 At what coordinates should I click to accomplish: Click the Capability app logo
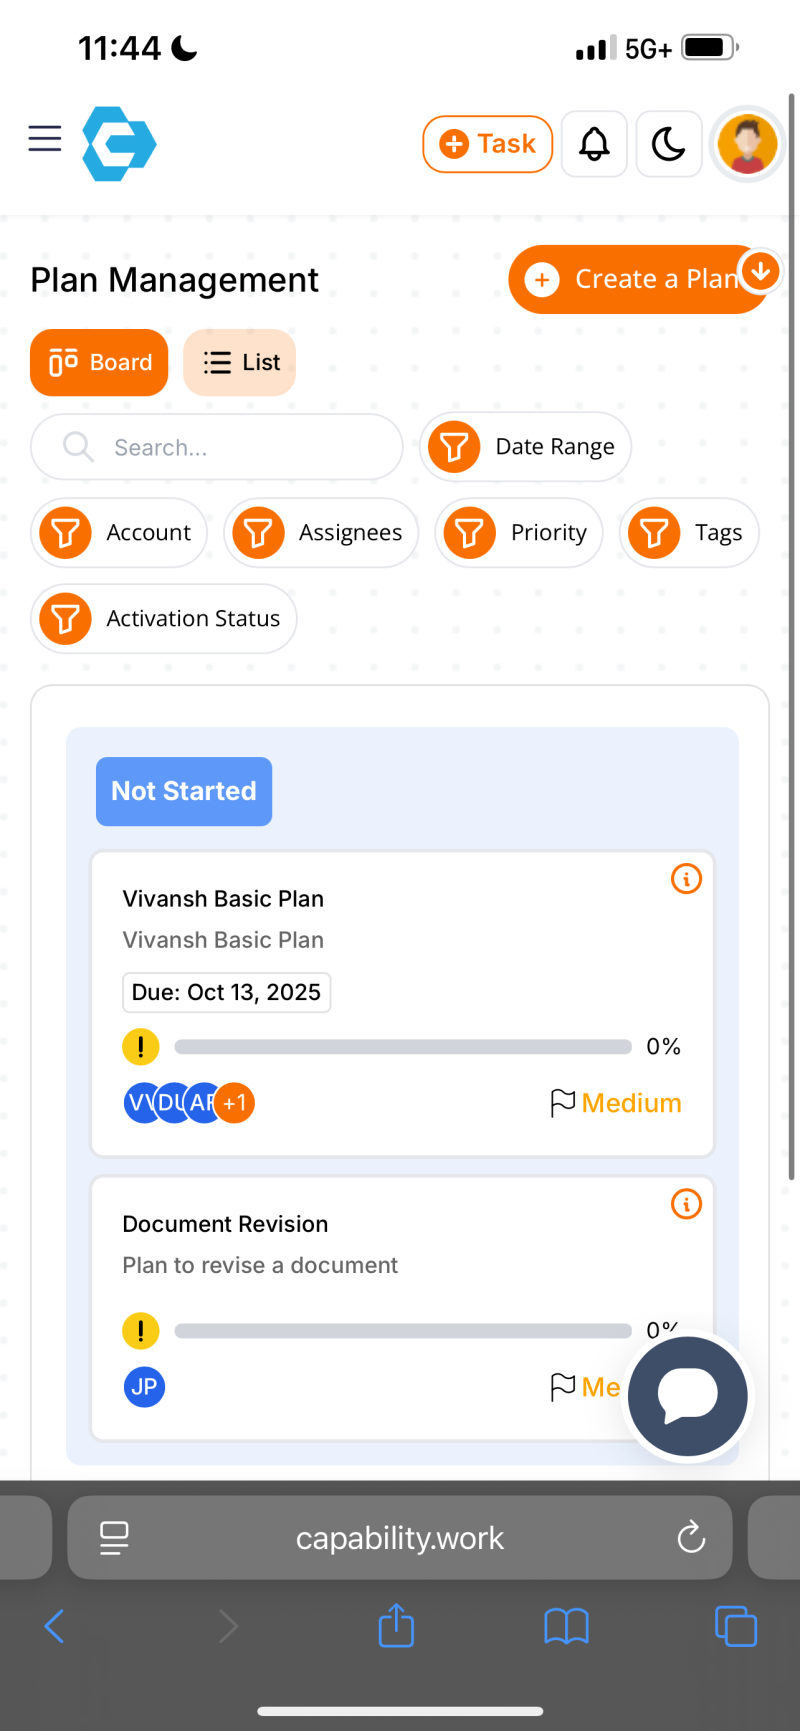coord(119,144)
